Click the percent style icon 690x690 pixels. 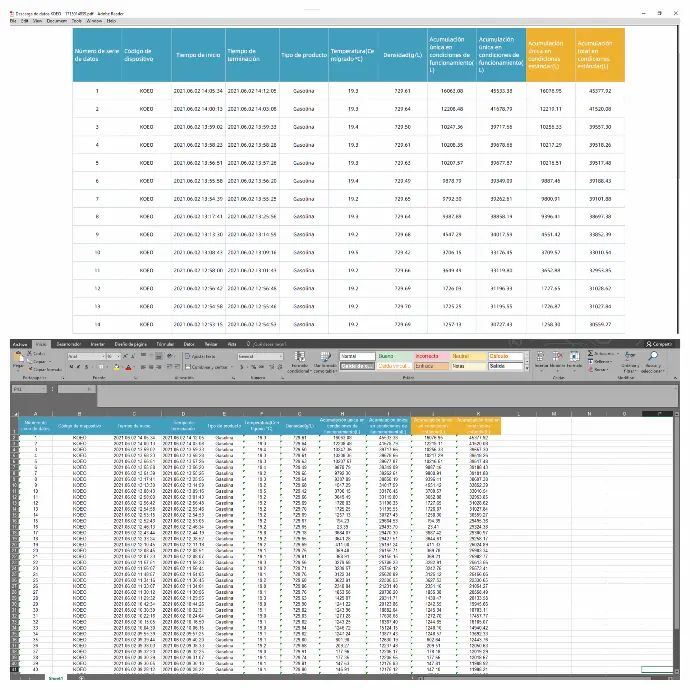click(x=253, y=367)
